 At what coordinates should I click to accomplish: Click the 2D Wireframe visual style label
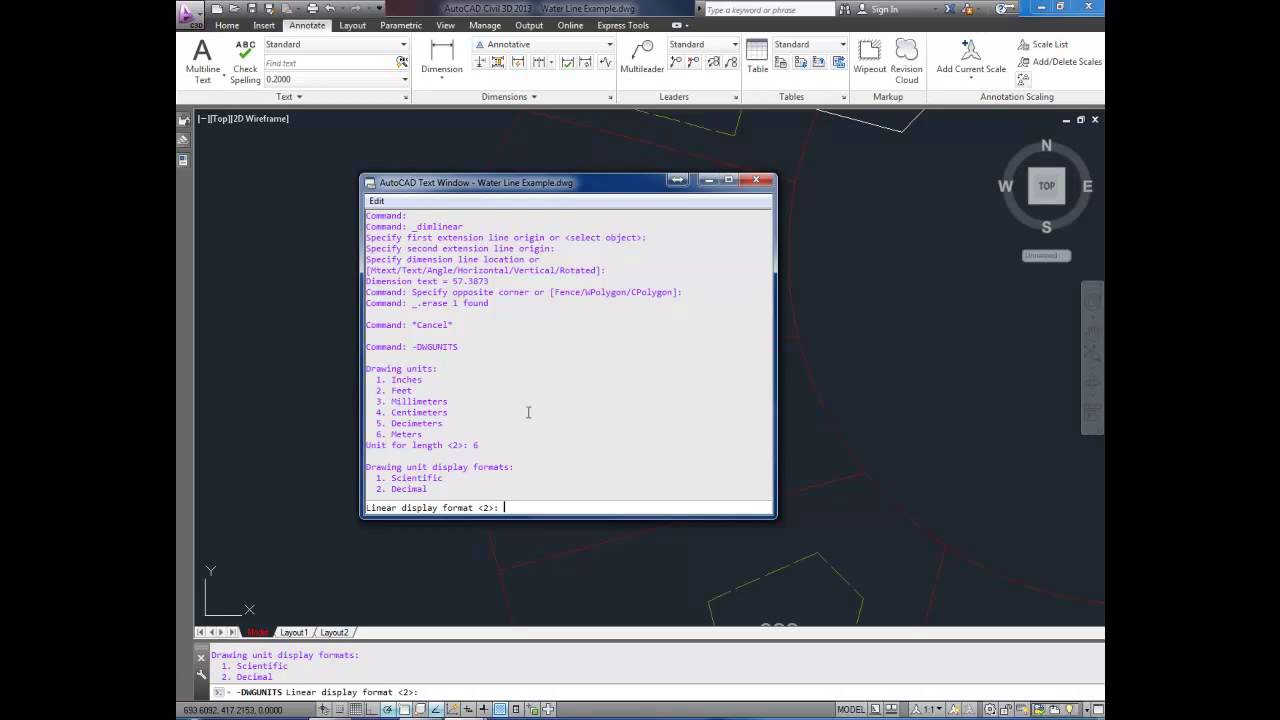point(262,119)
